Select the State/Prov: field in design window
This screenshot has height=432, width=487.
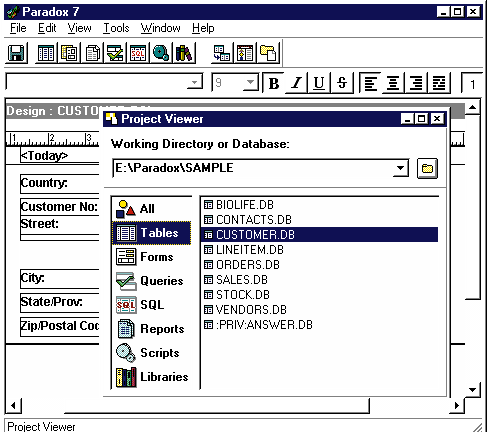point(60,303)
